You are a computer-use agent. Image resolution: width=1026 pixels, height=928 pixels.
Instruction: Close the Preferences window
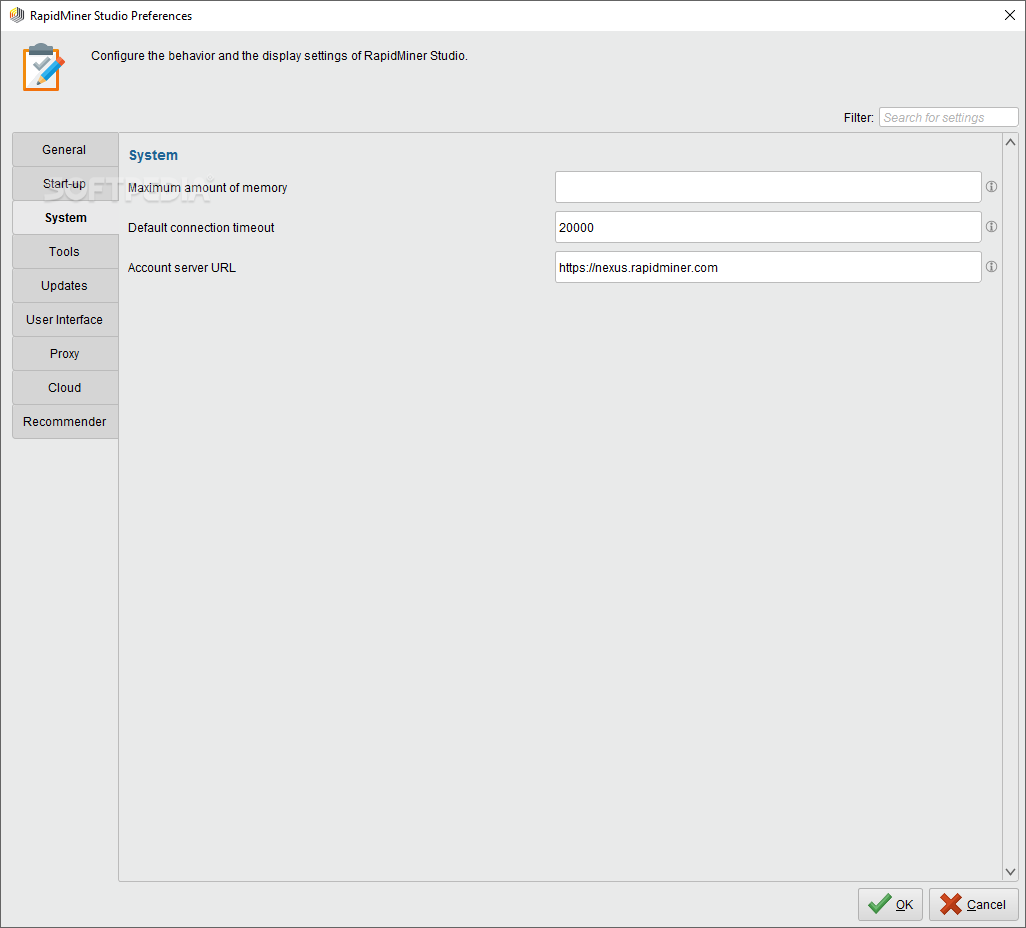[x=1010, y=15]
